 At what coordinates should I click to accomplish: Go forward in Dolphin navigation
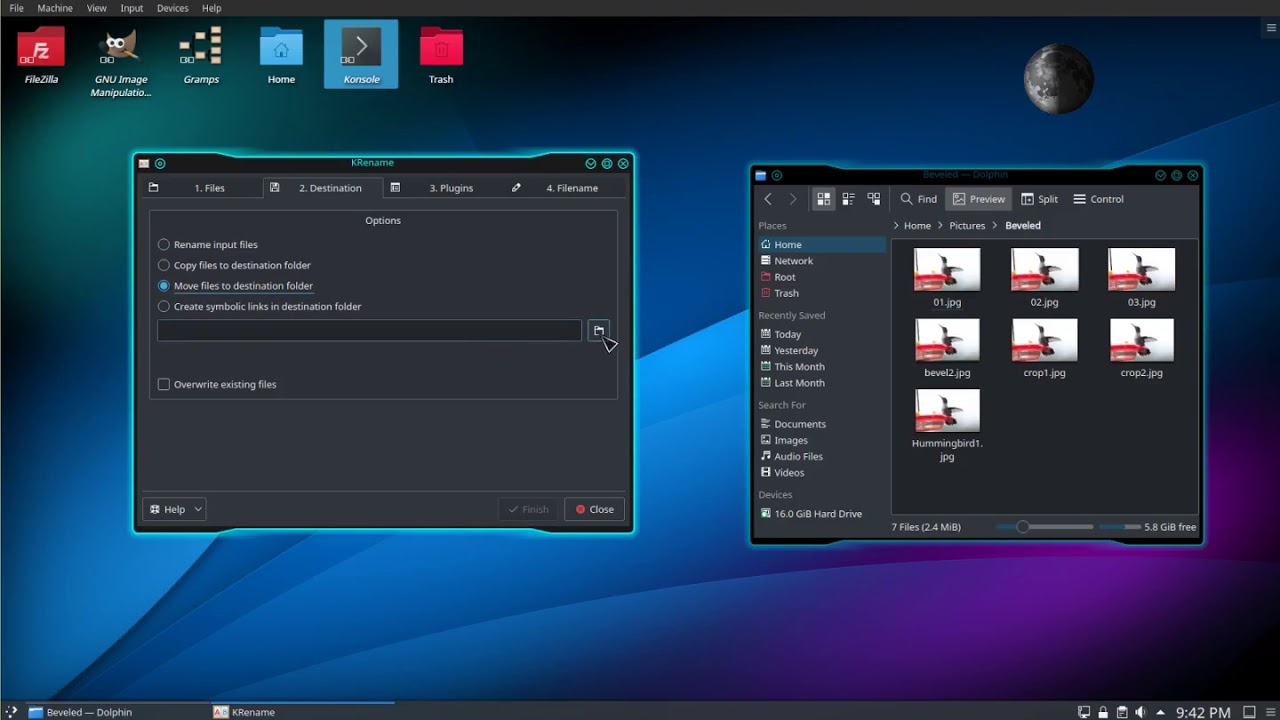click(x=793, y=199)
